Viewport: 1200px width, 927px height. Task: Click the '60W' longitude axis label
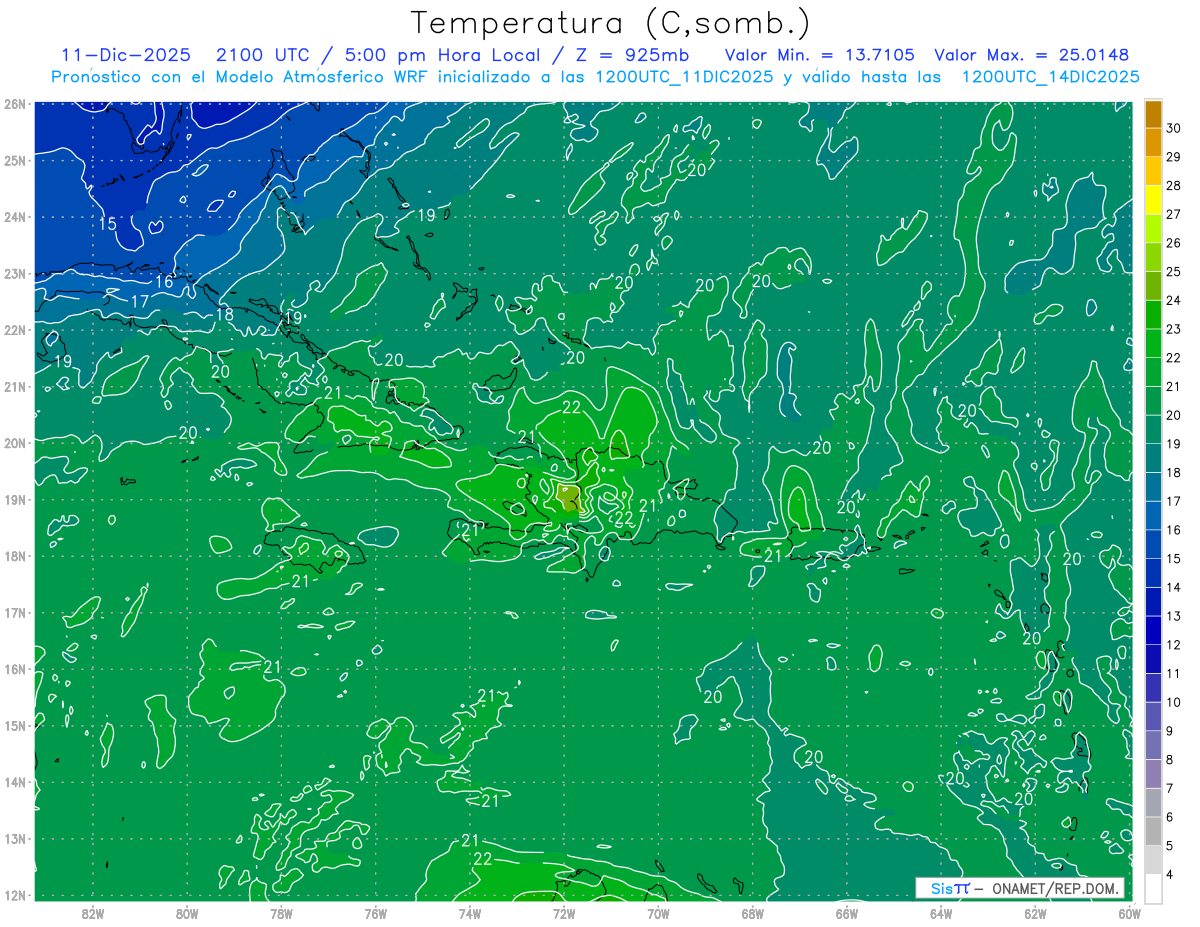tap(1129, 913)
